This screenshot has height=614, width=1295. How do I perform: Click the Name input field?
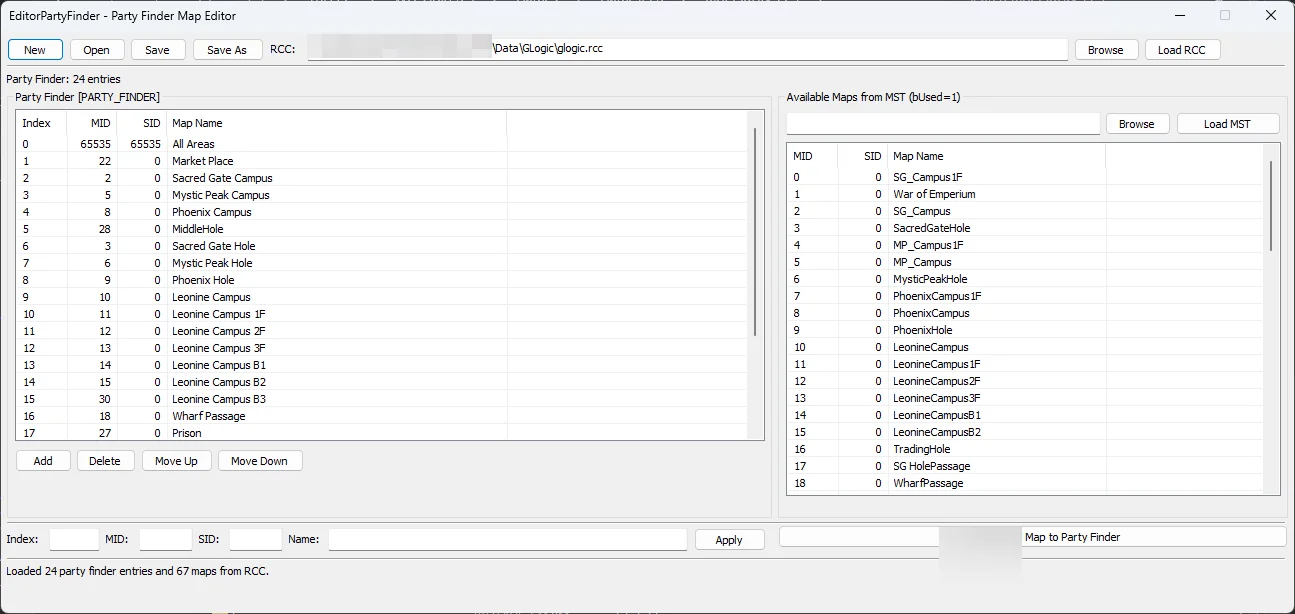point(508,539)
